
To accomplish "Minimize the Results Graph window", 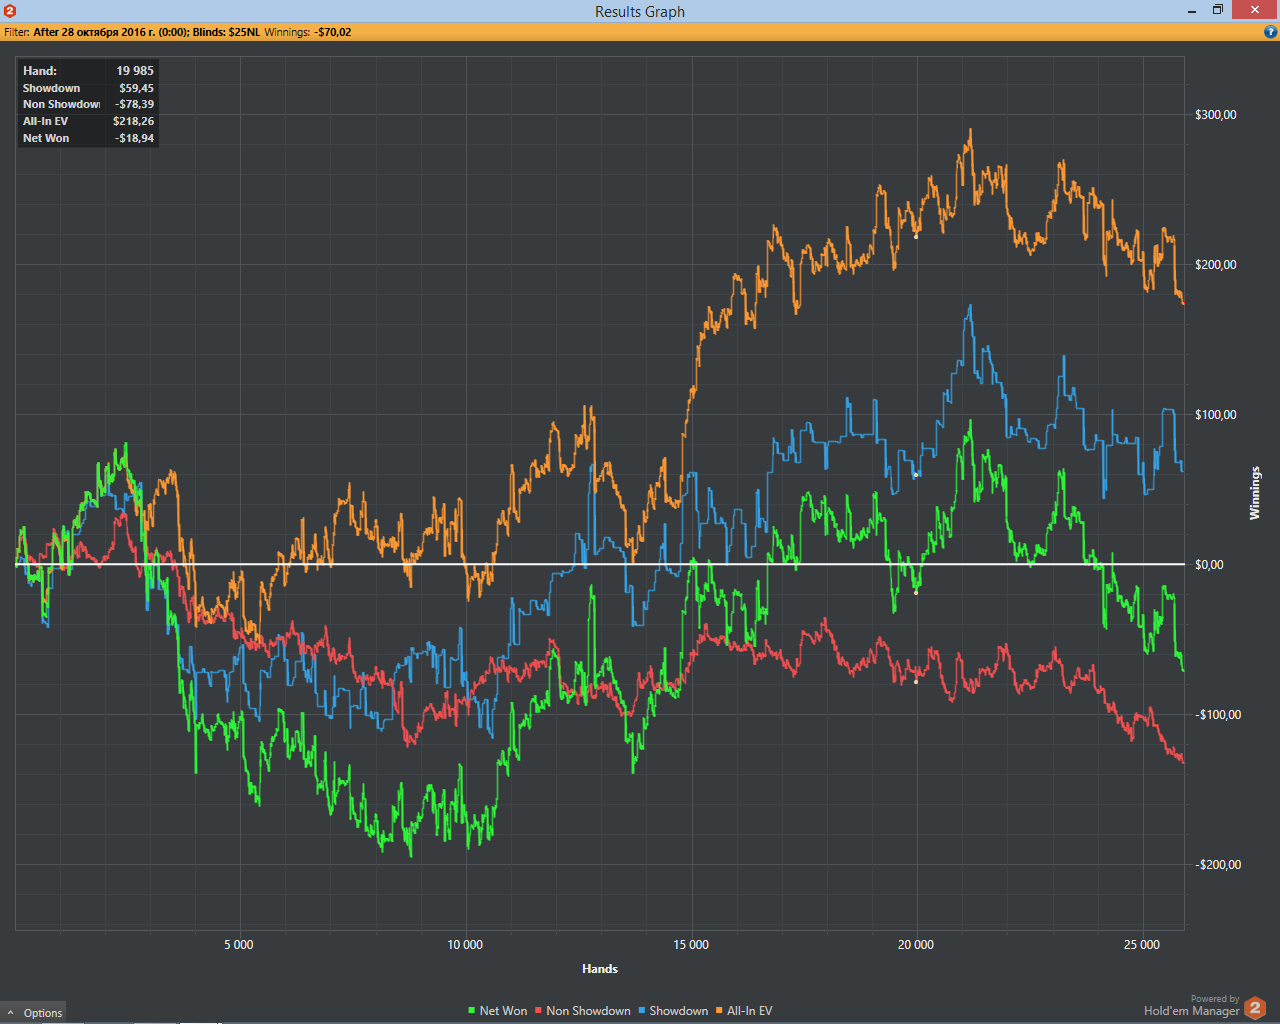I will point(1192,11).
